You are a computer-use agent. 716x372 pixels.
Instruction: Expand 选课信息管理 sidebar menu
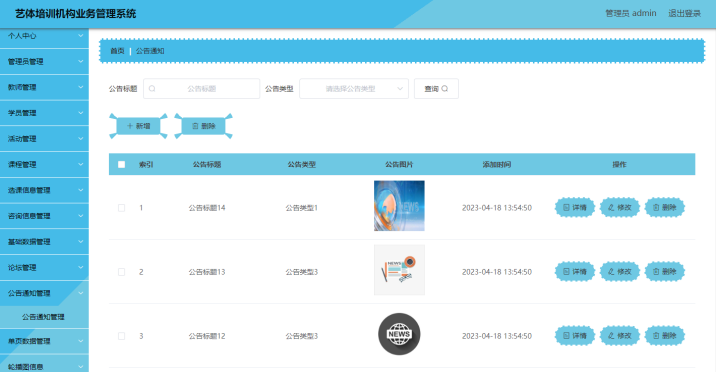click(44, 190)
